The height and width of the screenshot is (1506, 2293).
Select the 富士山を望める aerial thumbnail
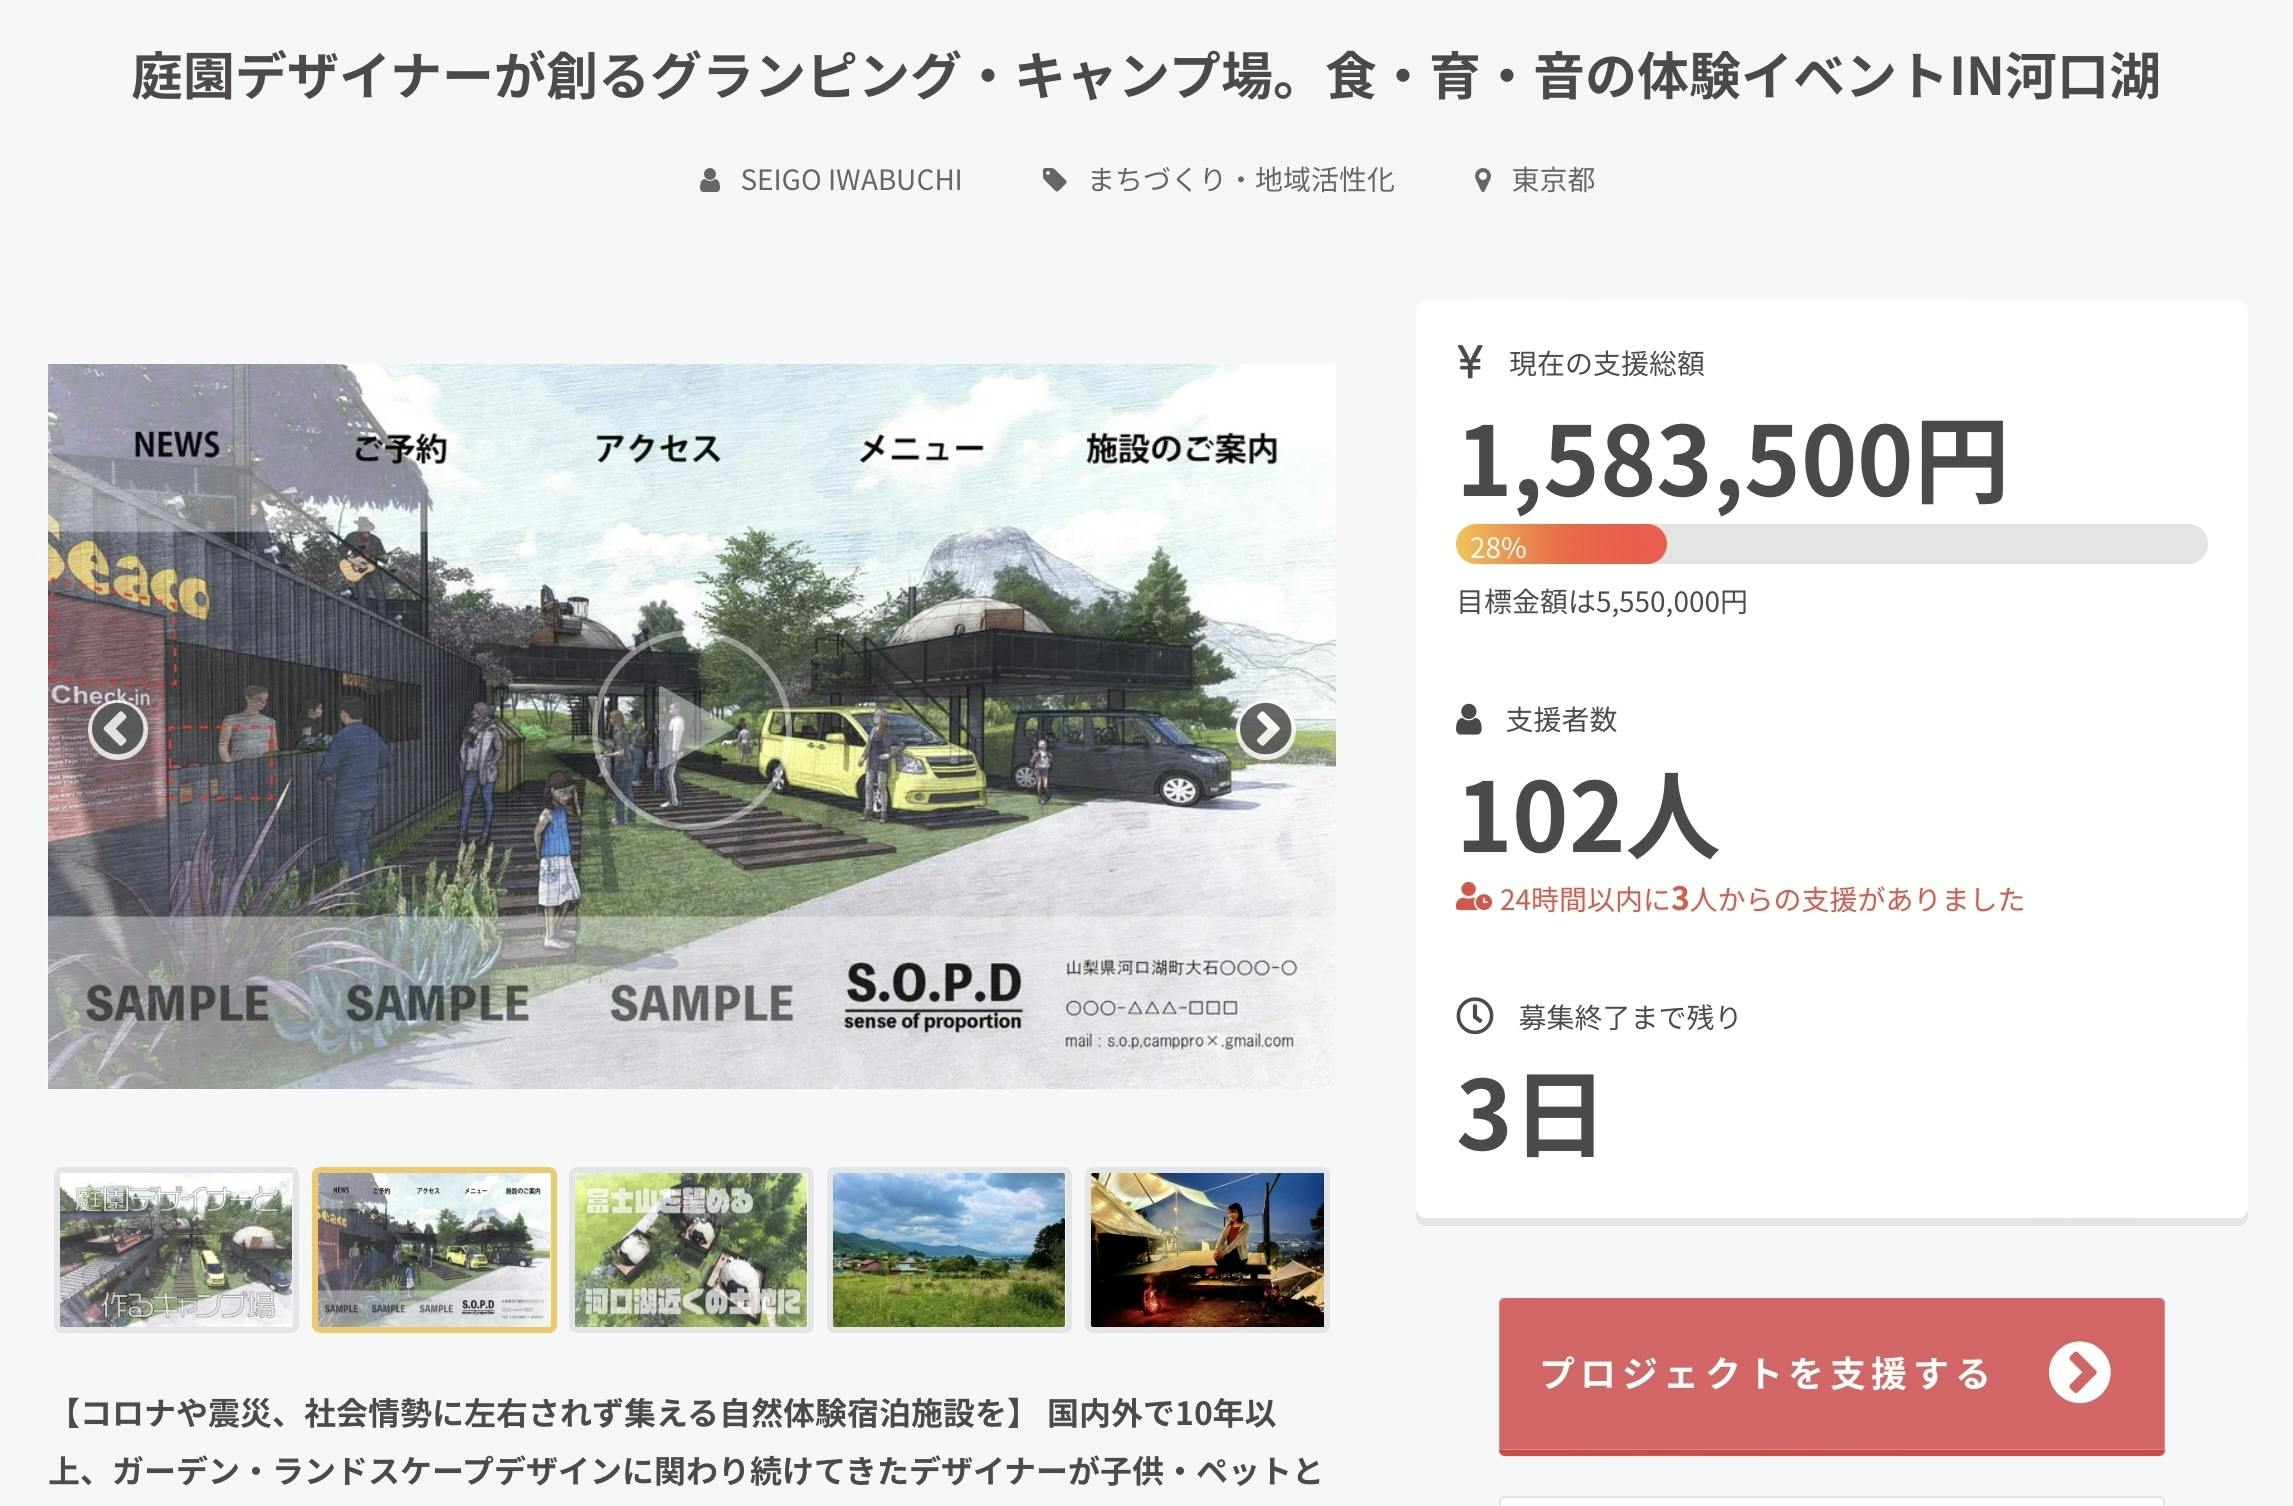[x=691, y=1249]
